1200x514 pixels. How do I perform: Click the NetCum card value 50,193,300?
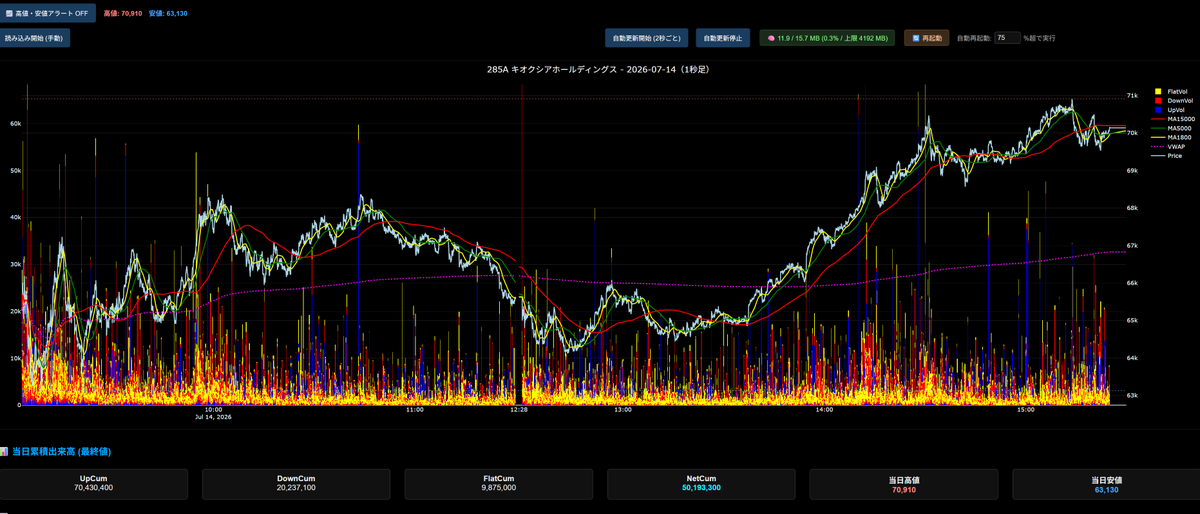tap(701, 488)
